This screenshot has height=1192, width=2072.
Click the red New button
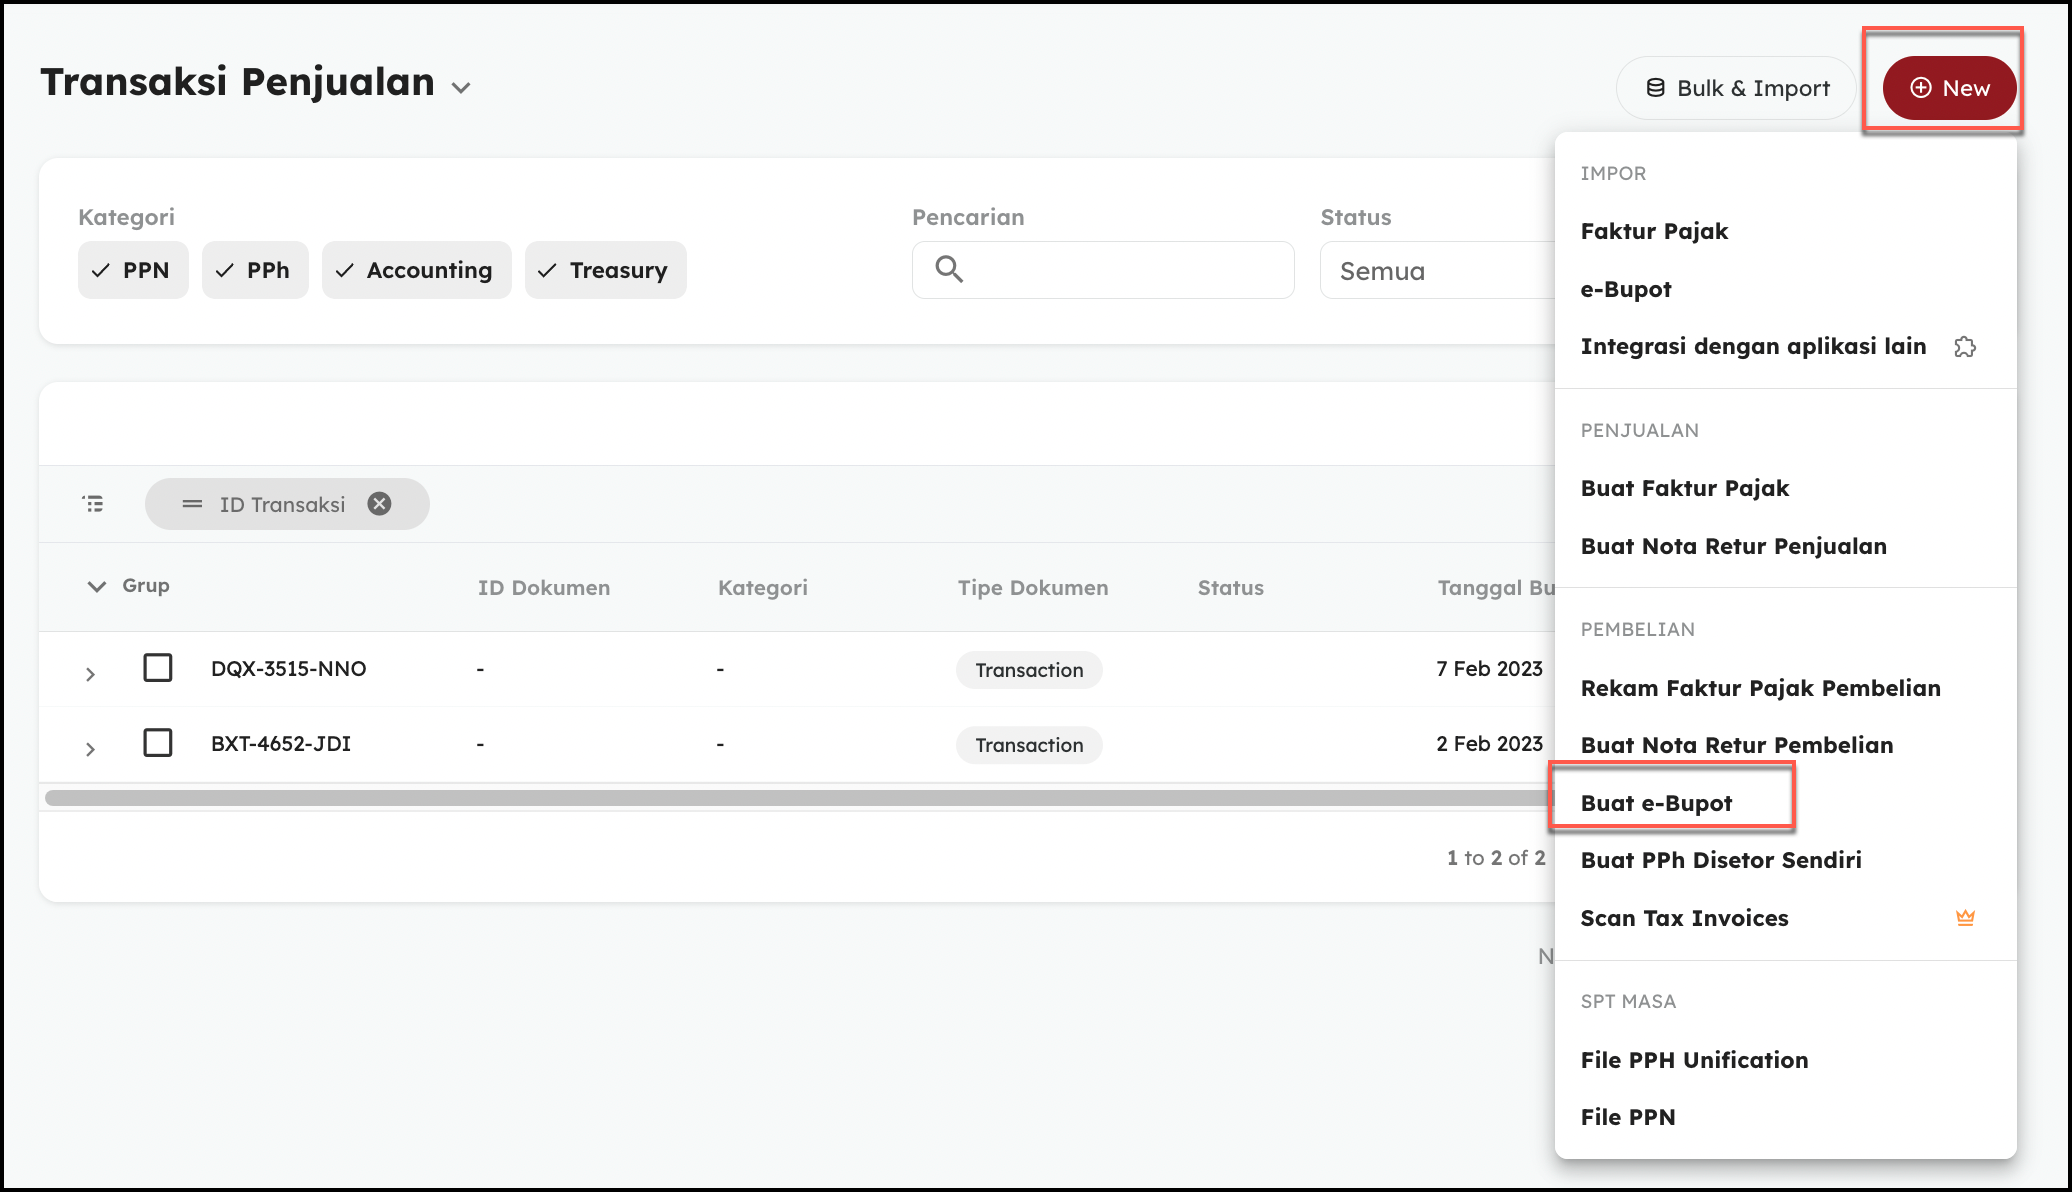click(1949, 88)
